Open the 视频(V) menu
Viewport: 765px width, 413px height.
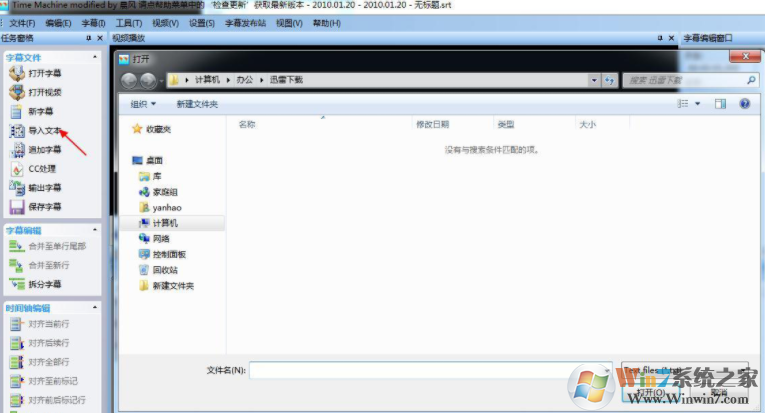pyautogui.click(x=165, y=23)
